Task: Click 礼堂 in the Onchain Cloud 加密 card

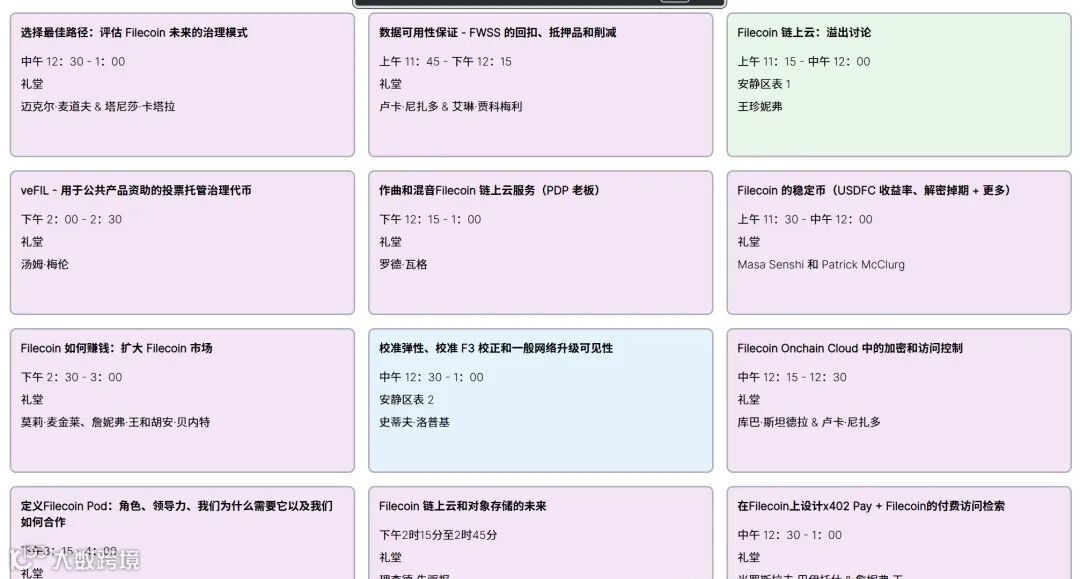Action: [x=749, y=399]
